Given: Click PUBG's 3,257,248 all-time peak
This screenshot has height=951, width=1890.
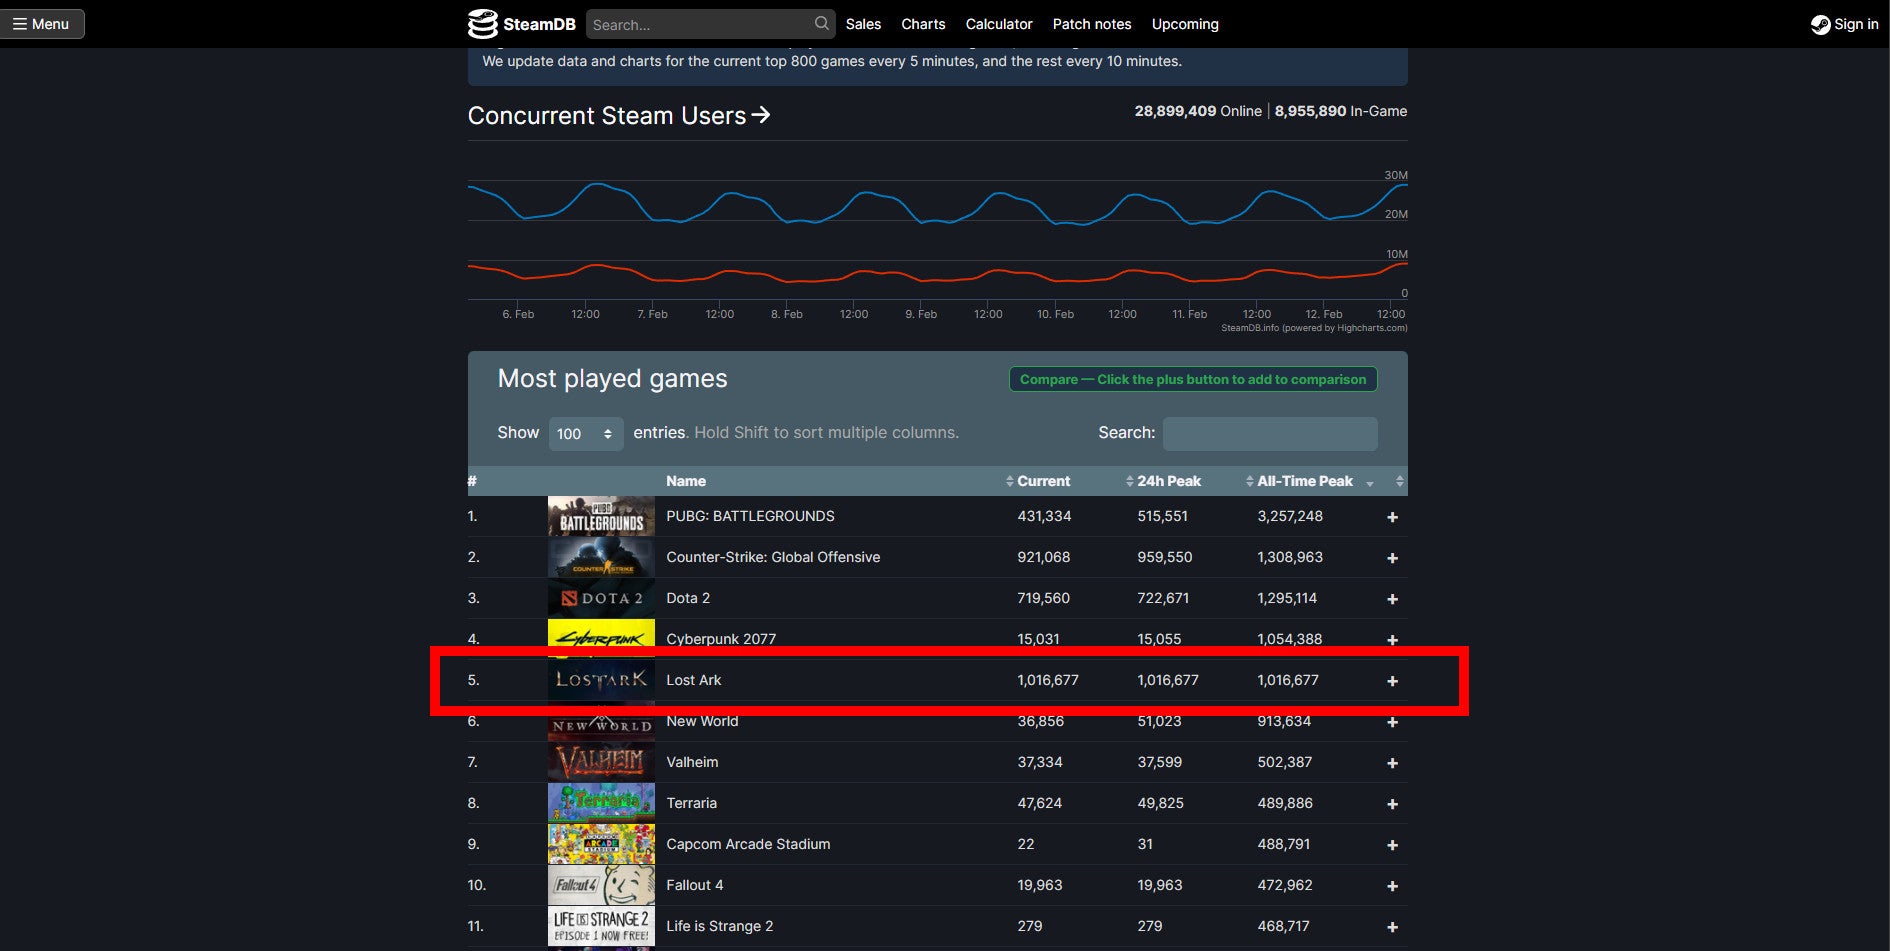Looking at the screenshot, I should coord(1290,516).
